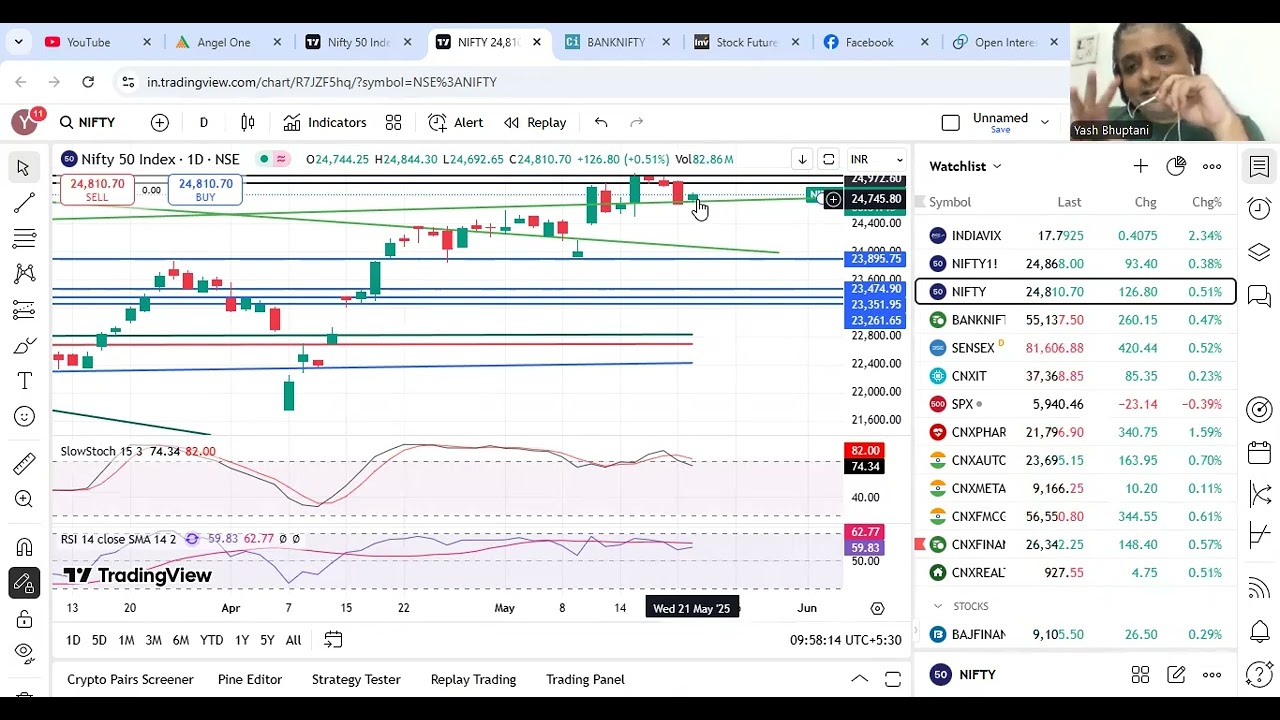
Task: Collapse the bottom panel chevron
Action: tap(859, 679)
